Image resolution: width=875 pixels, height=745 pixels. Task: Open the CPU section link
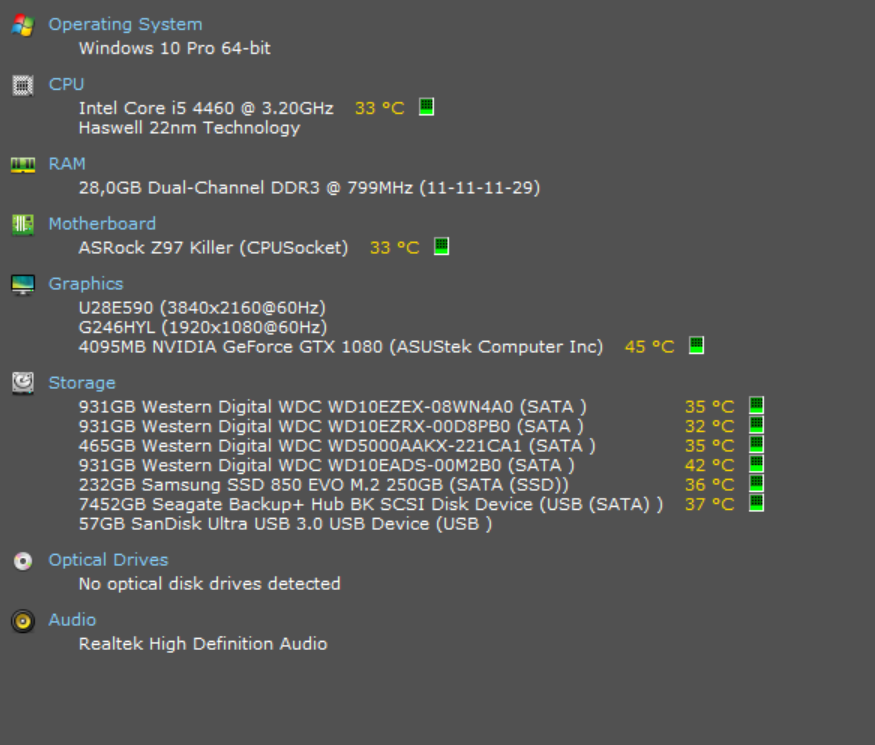(66, 84)
